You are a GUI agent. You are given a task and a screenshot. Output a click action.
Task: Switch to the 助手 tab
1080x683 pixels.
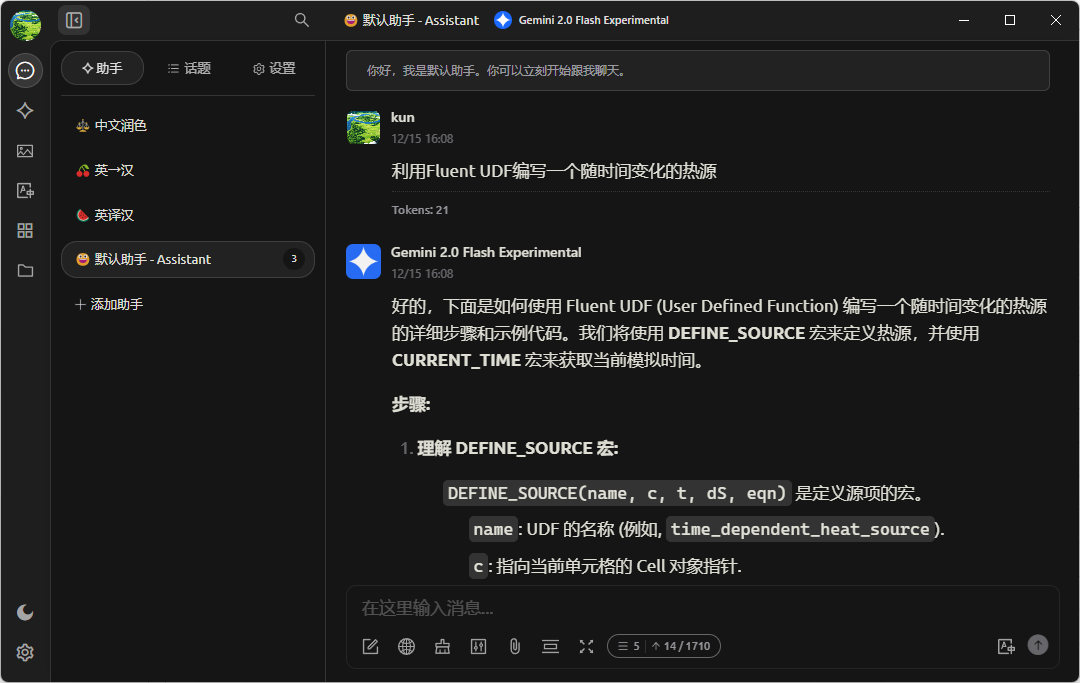[103, 68]
